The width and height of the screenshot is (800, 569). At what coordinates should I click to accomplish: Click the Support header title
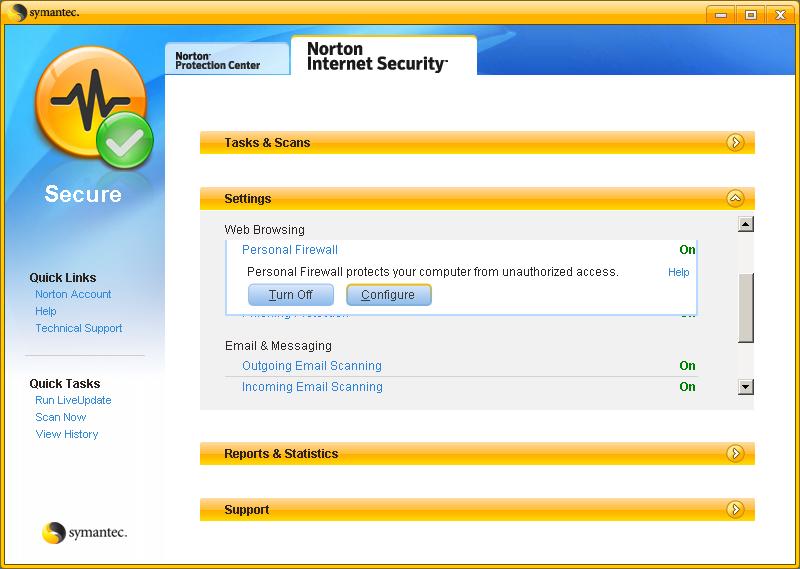point(246,509)
